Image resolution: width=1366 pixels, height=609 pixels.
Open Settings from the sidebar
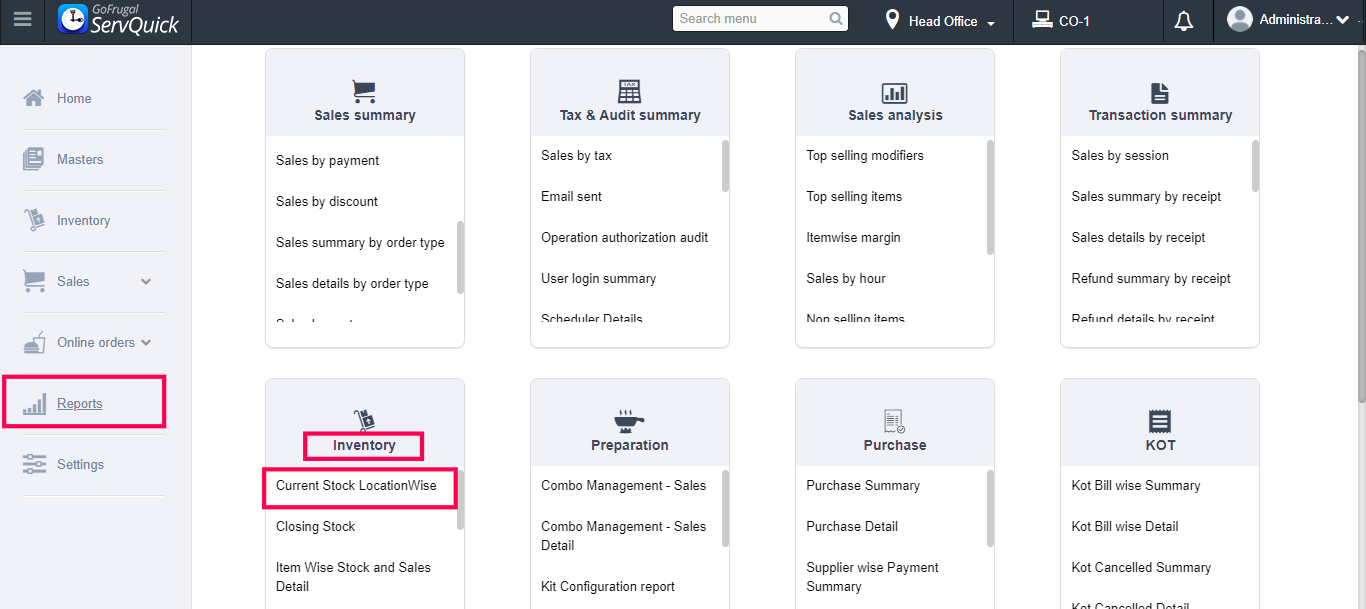click(80, 465)
